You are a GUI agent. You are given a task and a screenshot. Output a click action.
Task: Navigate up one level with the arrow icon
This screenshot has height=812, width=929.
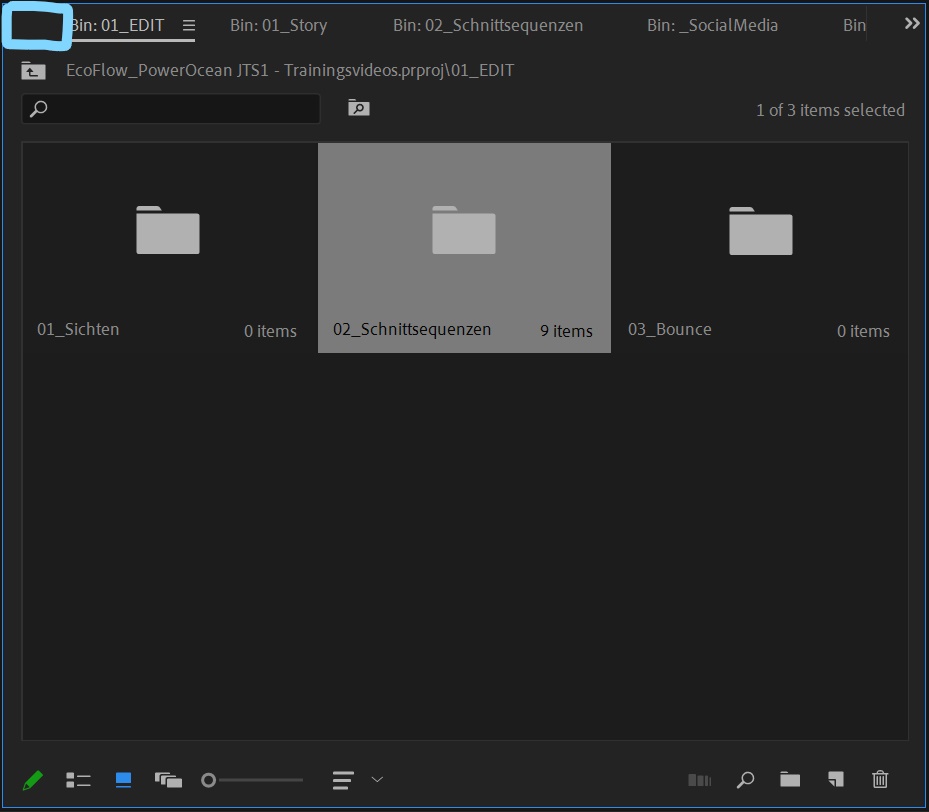click(32, 70)
